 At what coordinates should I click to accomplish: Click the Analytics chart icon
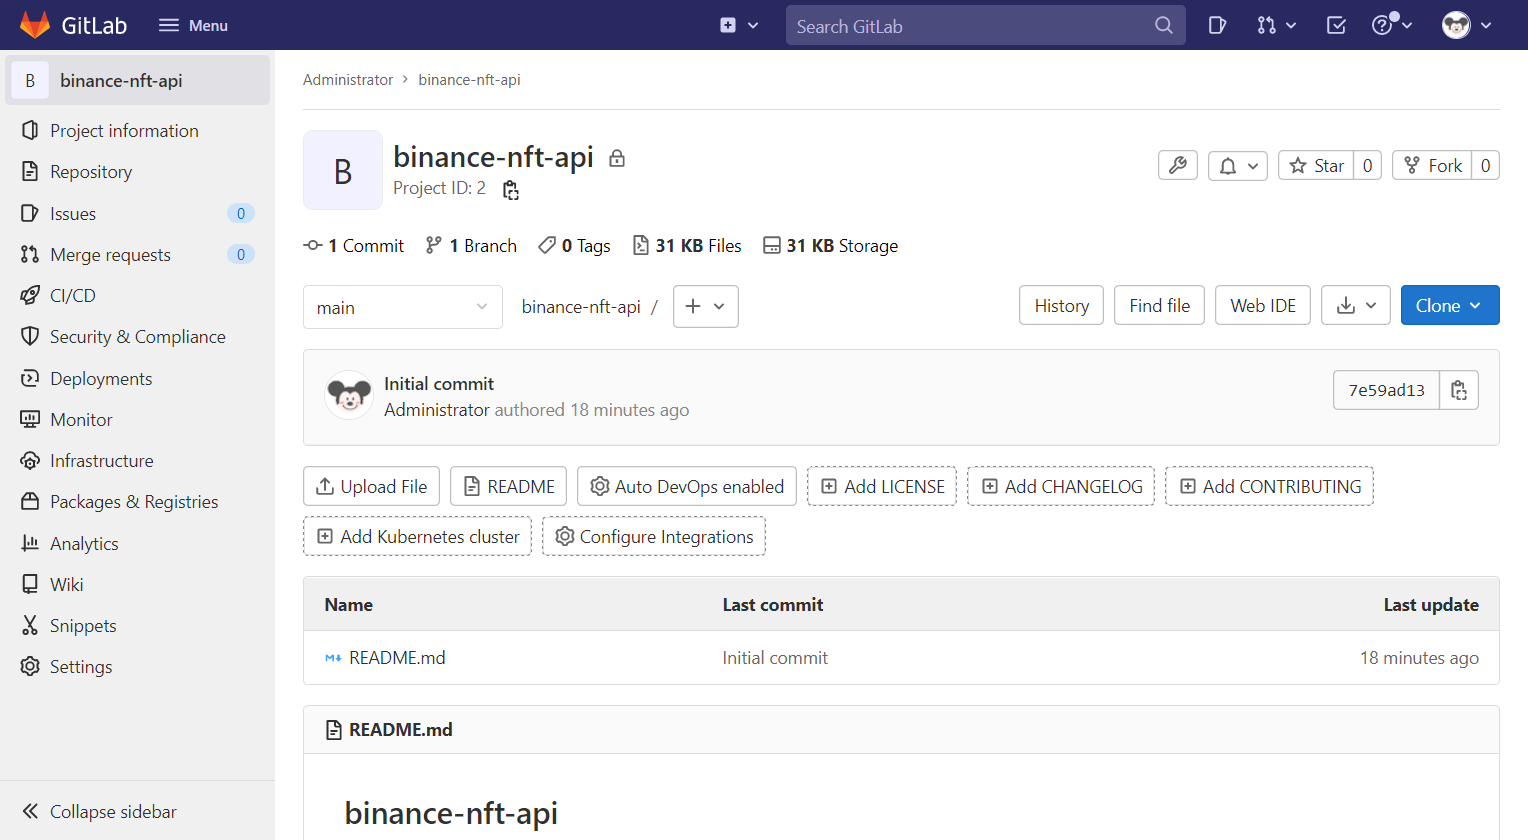point(30,543)
